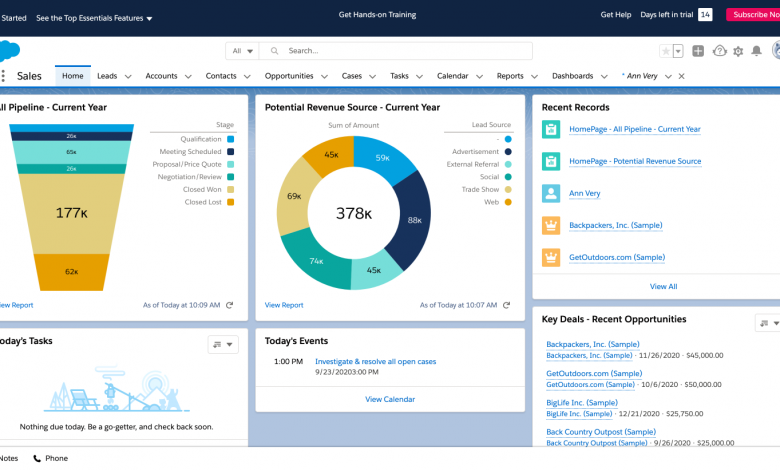Expand the Opportunities tab dropdown chevron
The width and height of the screenshot is (780, 470).
pyautogui.click(x=324, y=76)
